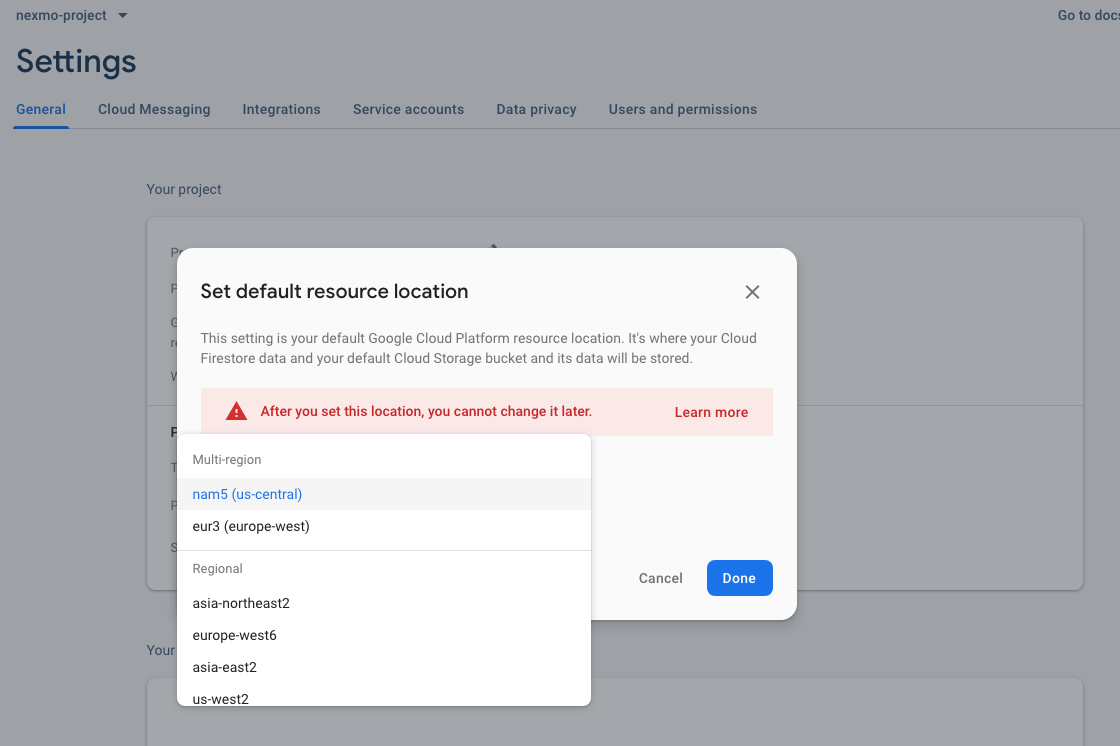The height and width of the screenshot is (746, 1120).
Task: Select us-west2 regional option
Action: tap(384, 697)
